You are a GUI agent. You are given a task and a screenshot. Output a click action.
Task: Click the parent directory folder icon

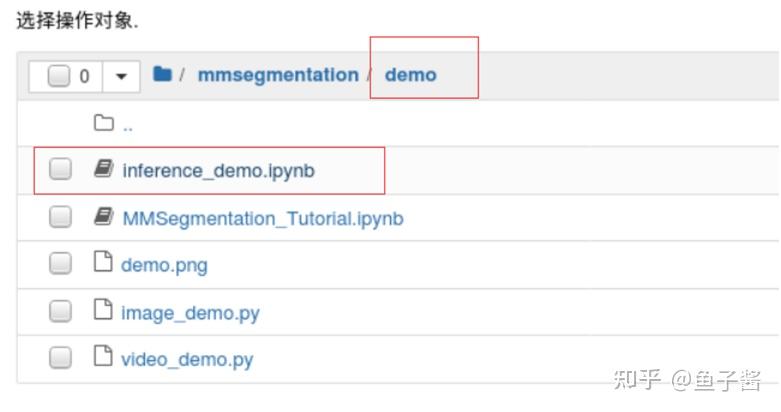(x=103, y=123)
